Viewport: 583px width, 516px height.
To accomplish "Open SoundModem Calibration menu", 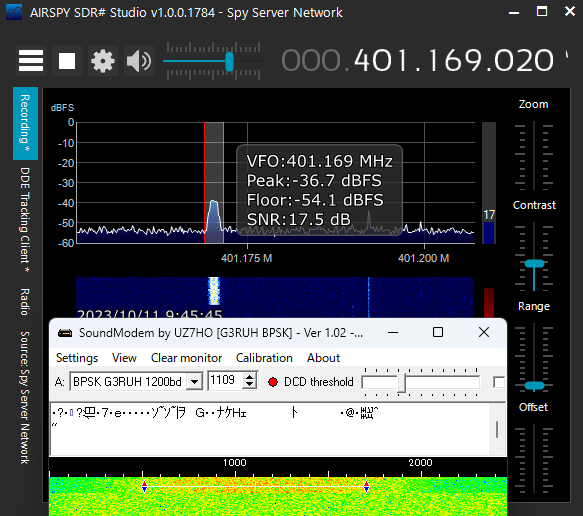I will (x=264, y=358).
